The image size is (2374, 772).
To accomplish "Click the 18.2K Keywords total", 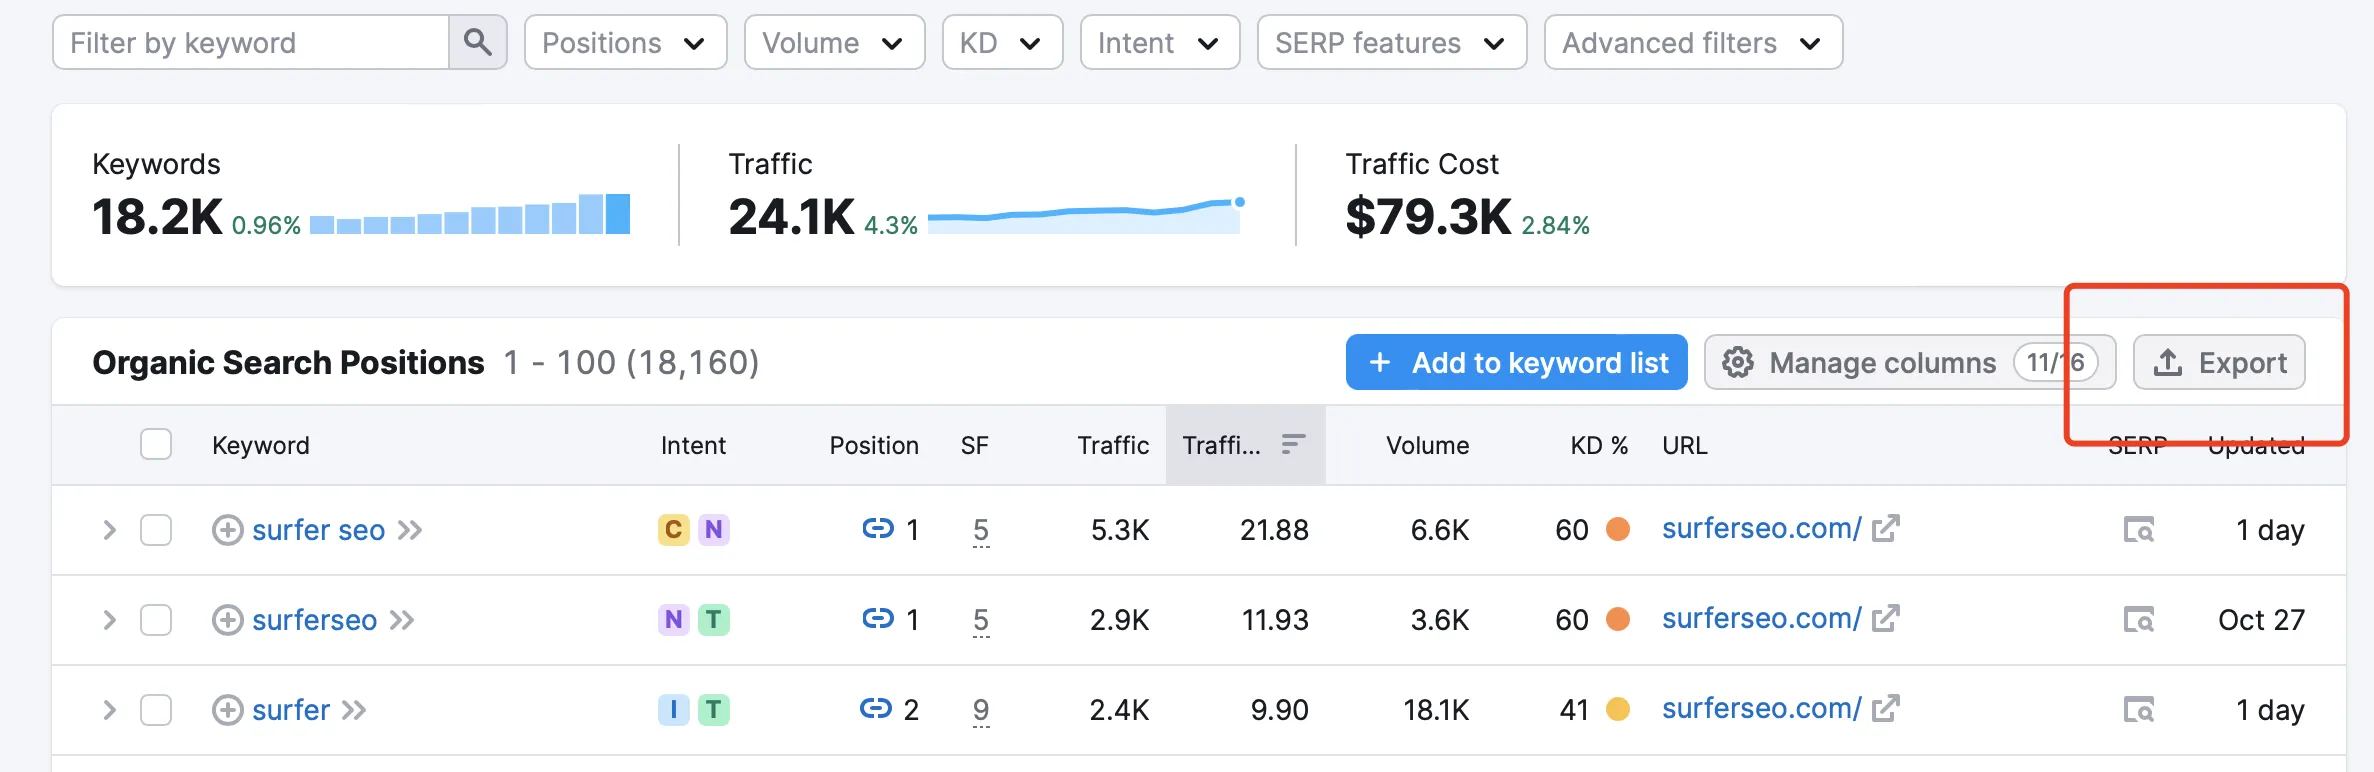I will click(157, 217).
